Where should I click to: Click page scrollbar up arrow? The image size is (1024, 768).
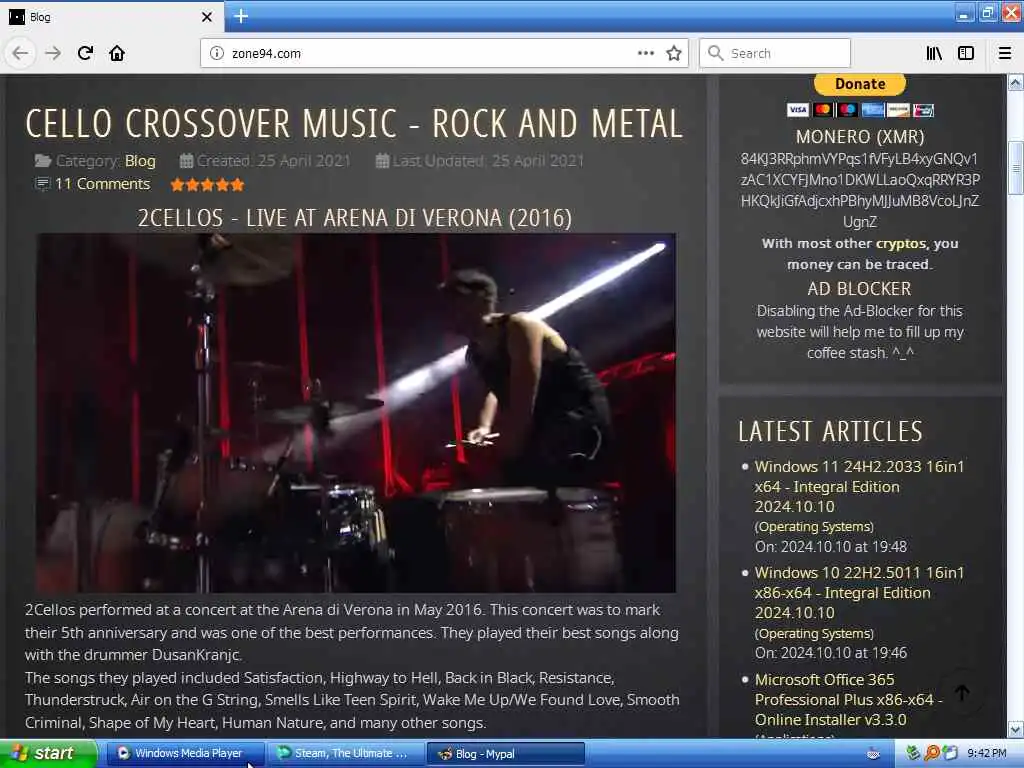pos(1016,83)
